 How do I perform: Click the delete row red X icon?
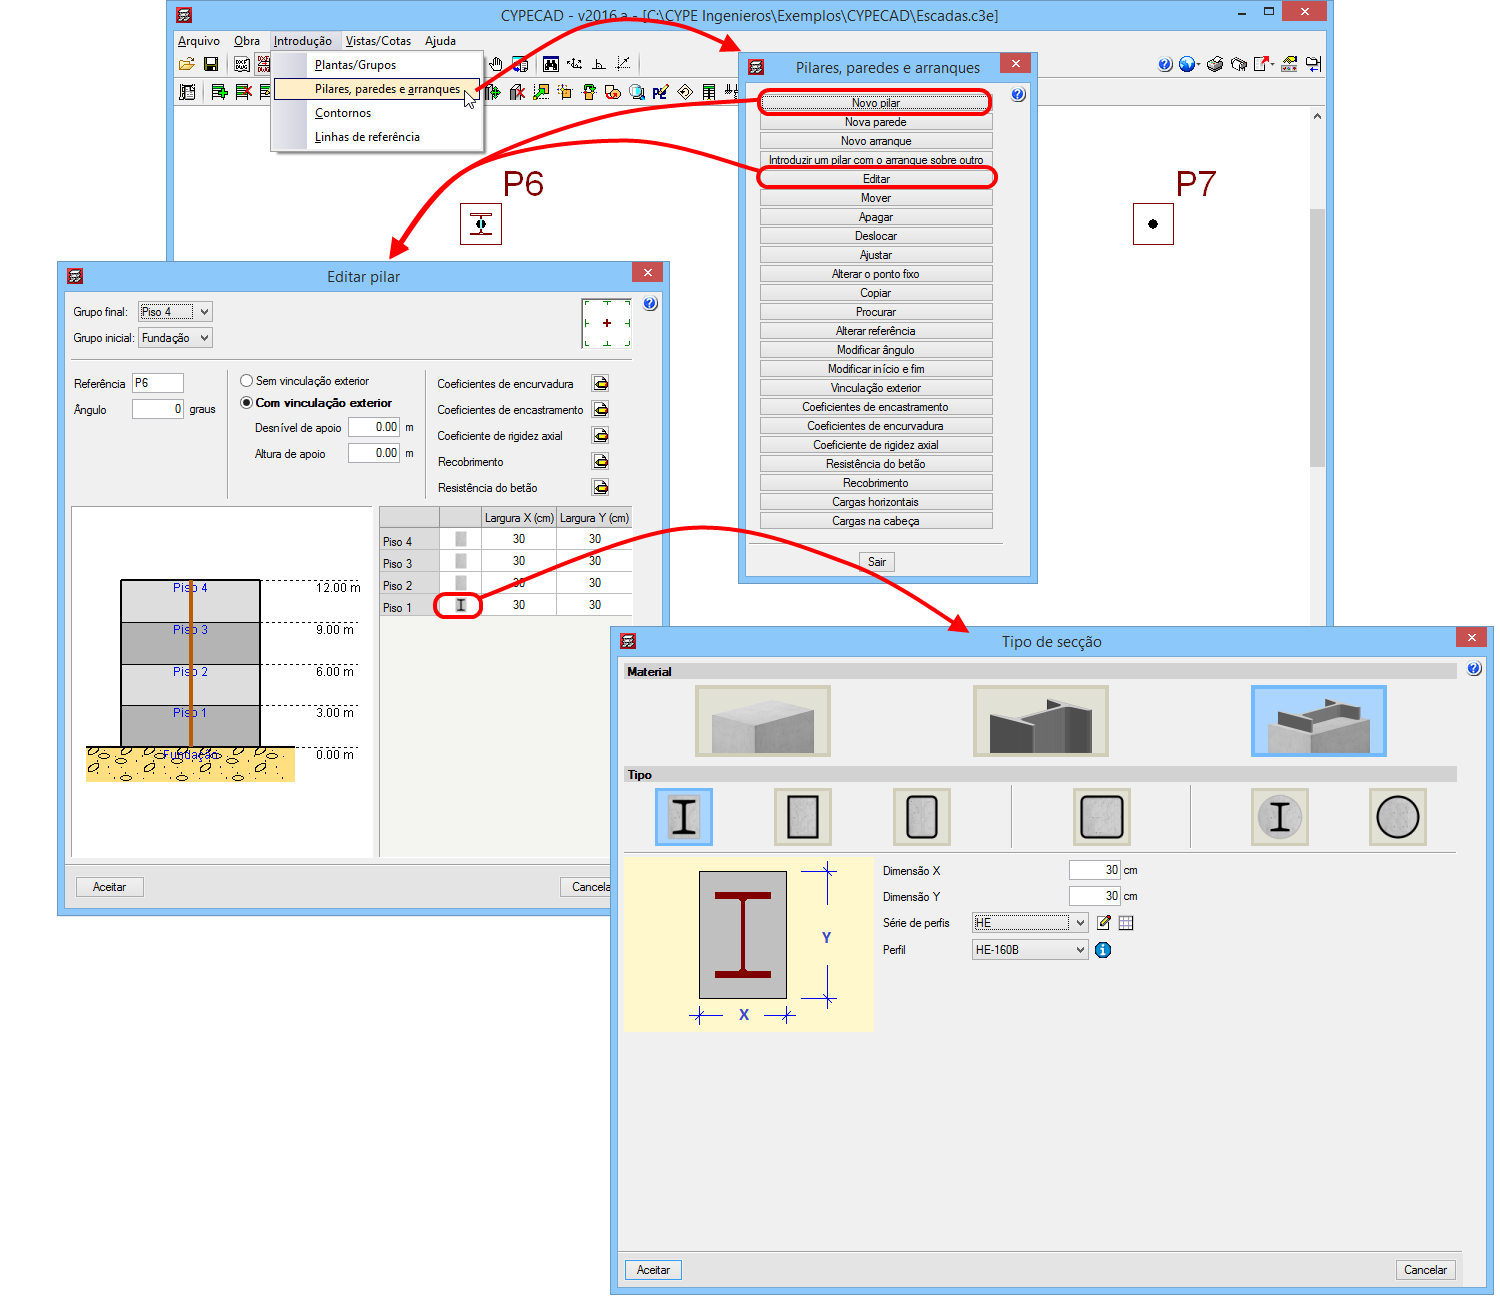click(x=243, y=92)
